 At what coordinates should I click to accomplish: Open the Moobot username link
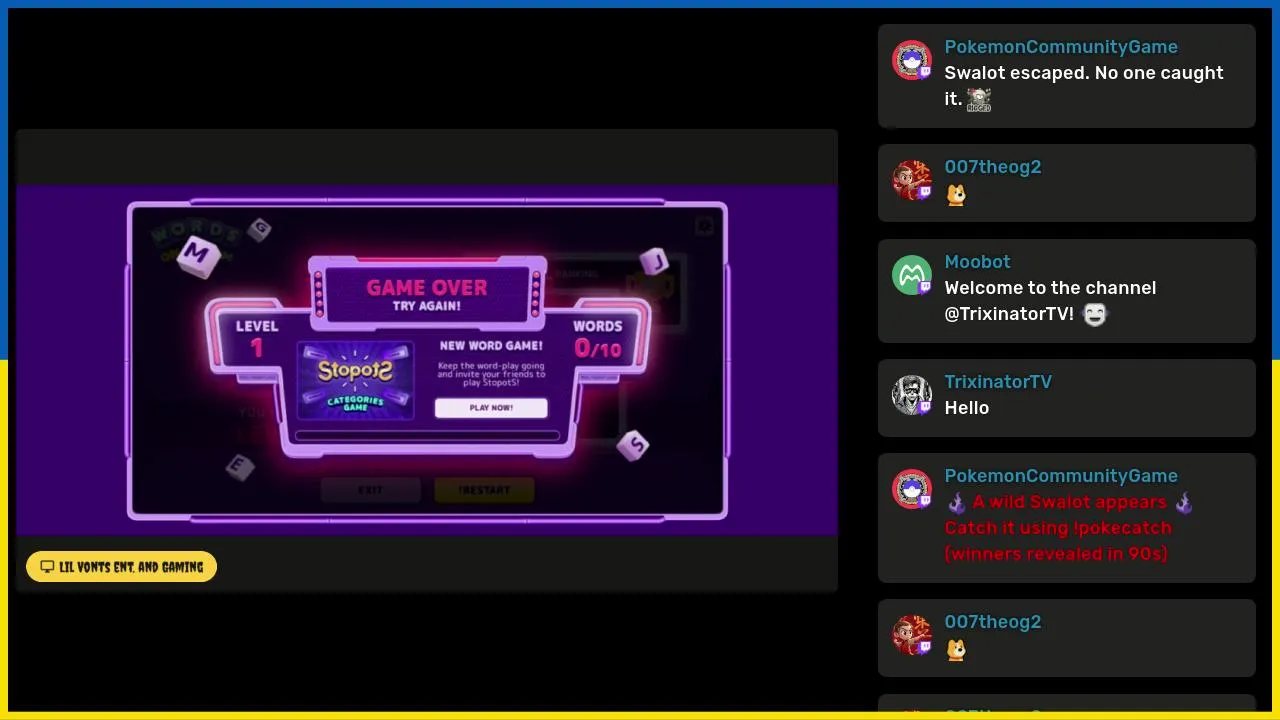[x=977, y=262]
